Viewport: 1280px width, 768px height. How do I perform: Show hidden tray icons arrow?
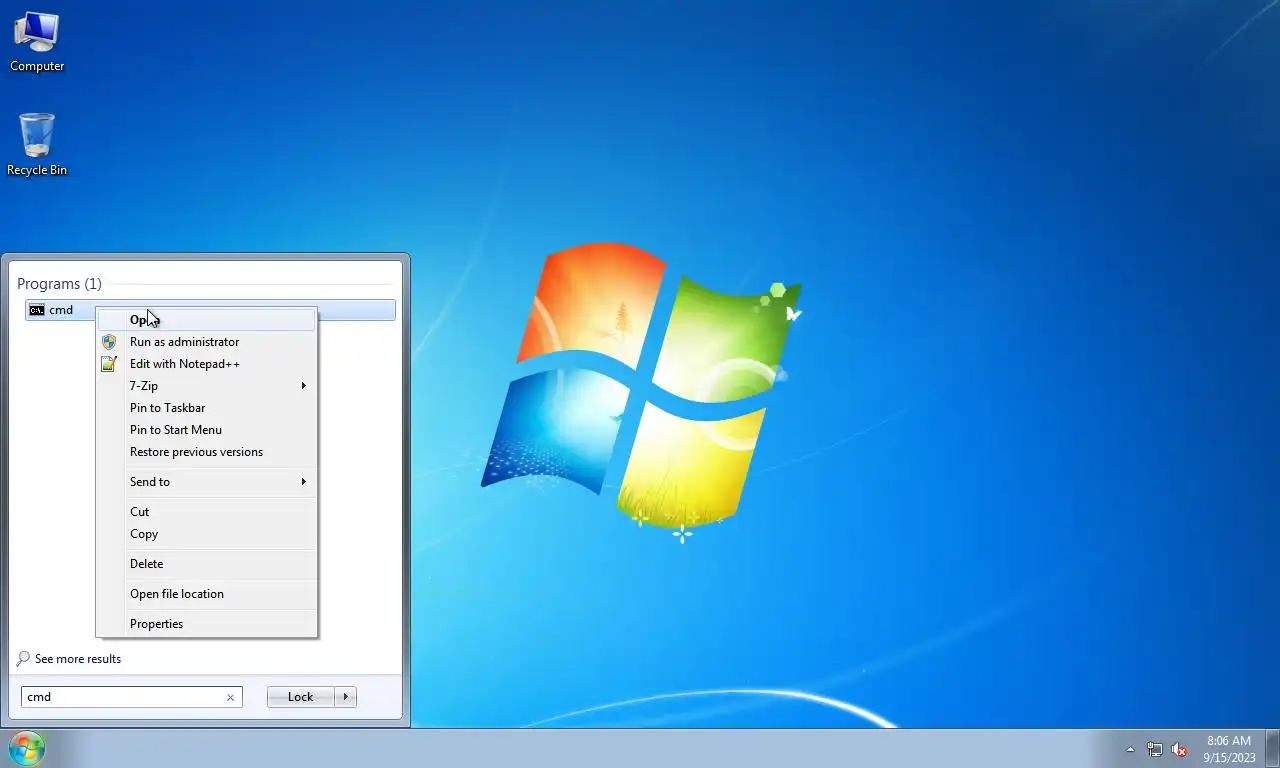tap(1130, 749)
